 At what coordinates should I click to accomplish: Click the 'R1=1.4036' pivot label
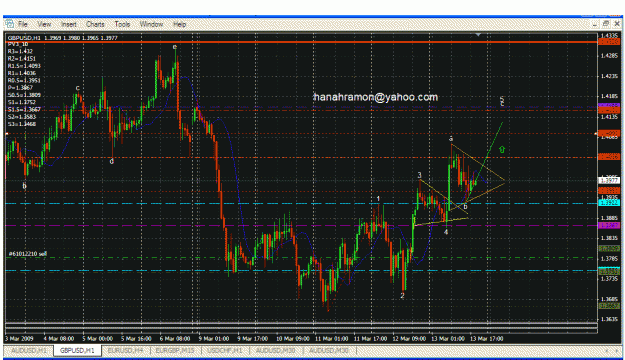tap(22, 73)
